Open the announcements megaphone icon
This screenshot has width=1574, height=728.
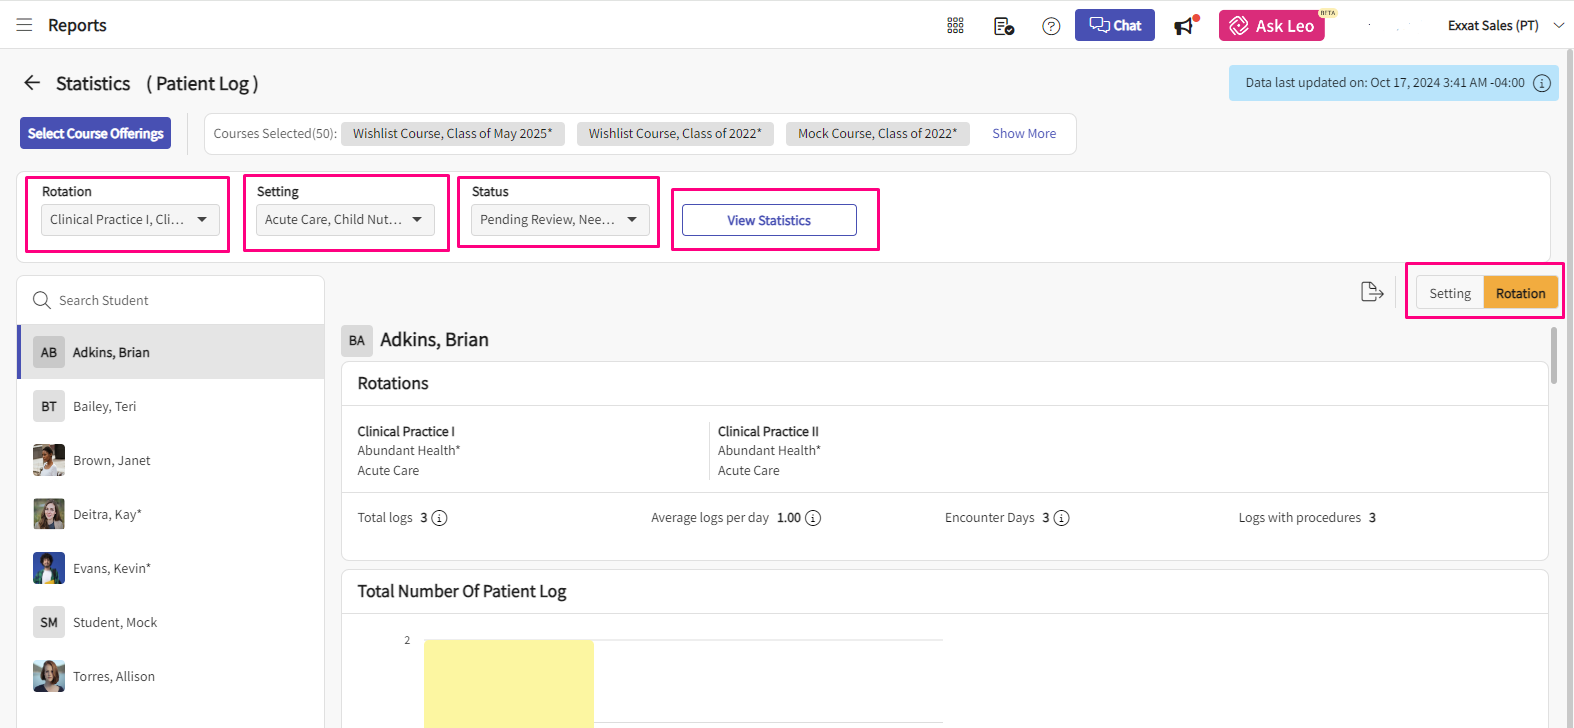pos(1185,26)
